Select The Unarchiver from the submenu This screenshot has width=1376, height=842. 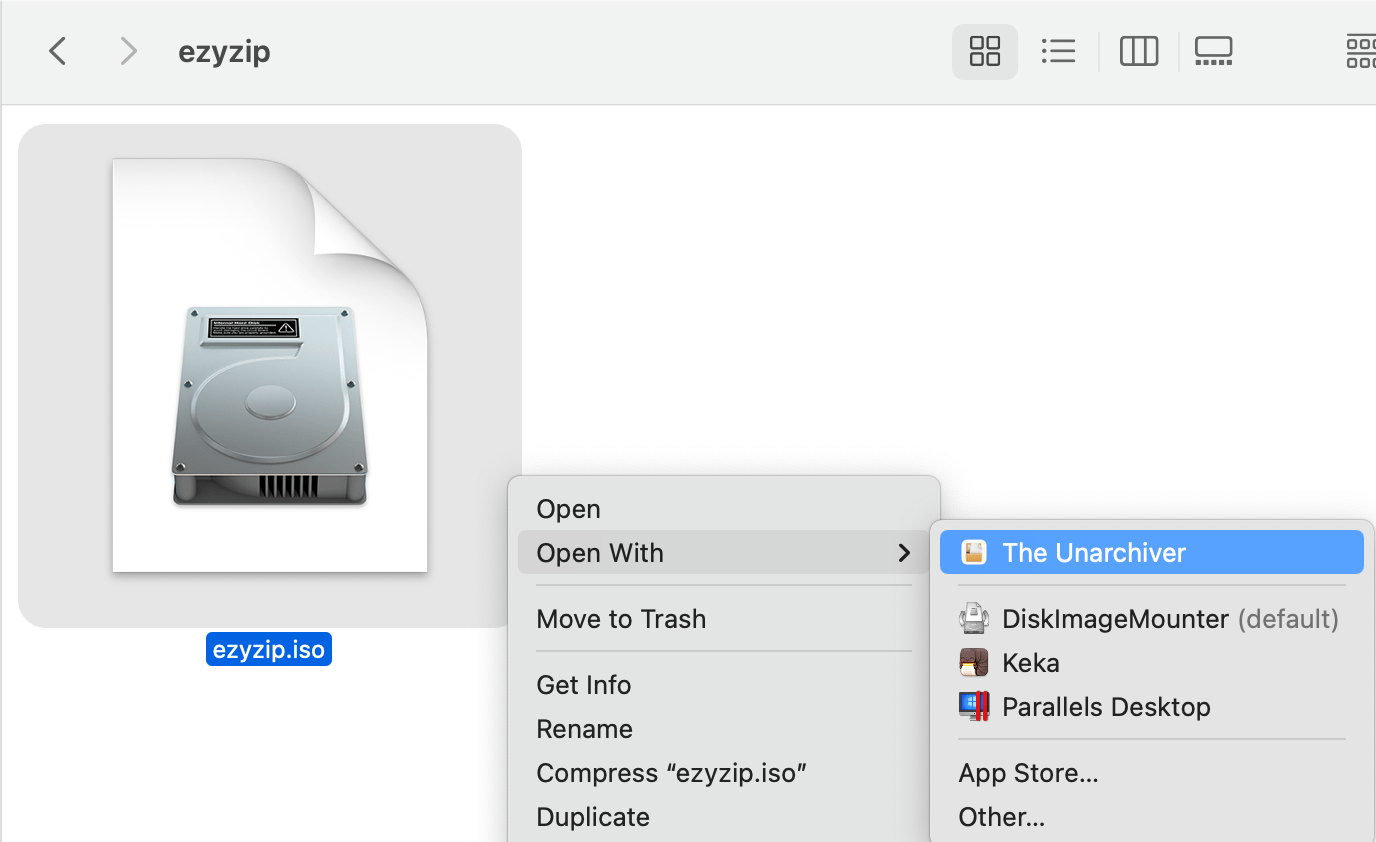click(x=1093, y=551)
